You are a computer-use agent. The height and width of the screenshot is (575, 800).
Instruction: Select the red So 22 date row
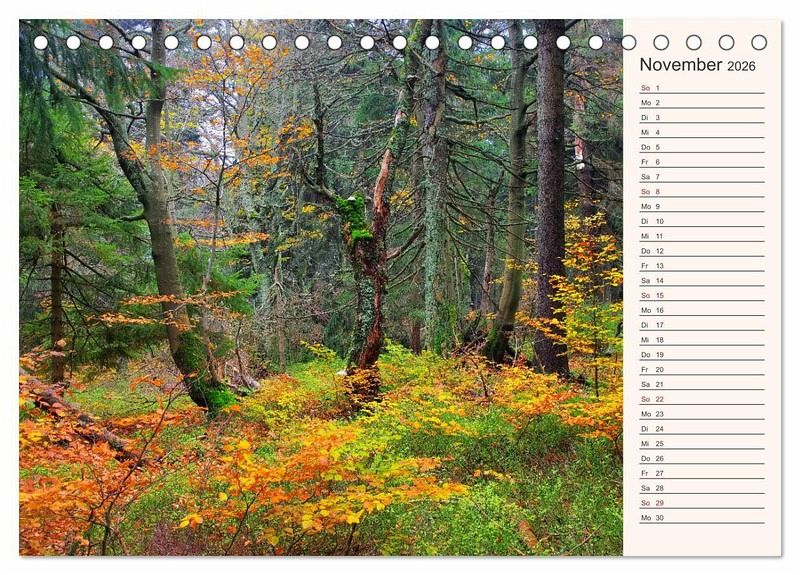click(x=700, y=399)
